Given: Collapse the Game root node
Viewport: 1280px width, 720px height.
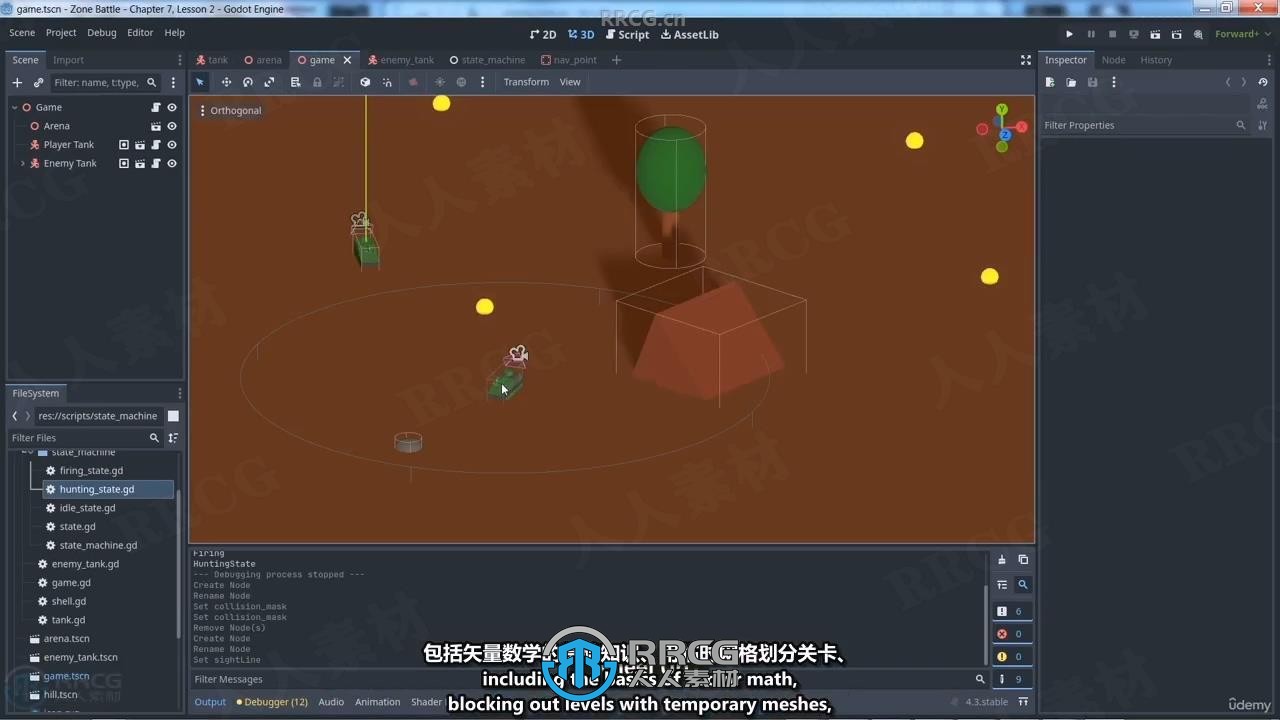Looking at the screenshot, I should pos(15,107).
